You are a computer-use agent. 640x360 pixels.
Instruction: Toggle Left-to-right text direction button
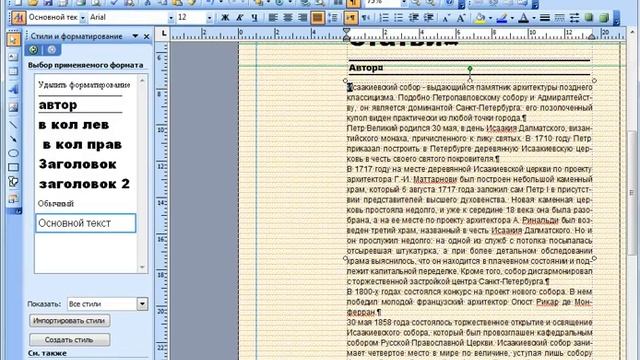point(351,18)
